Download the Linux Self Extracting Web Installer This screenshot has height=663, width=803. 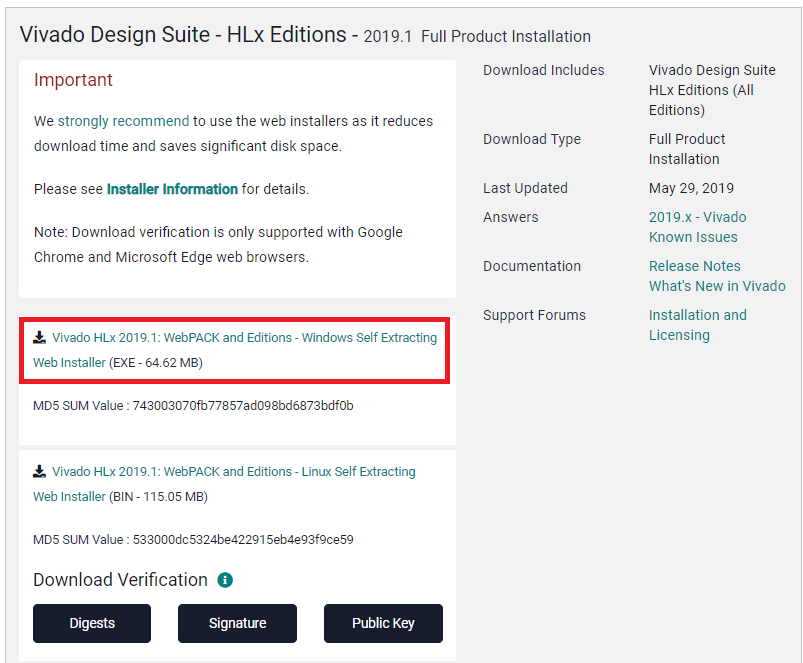point(233,472)
